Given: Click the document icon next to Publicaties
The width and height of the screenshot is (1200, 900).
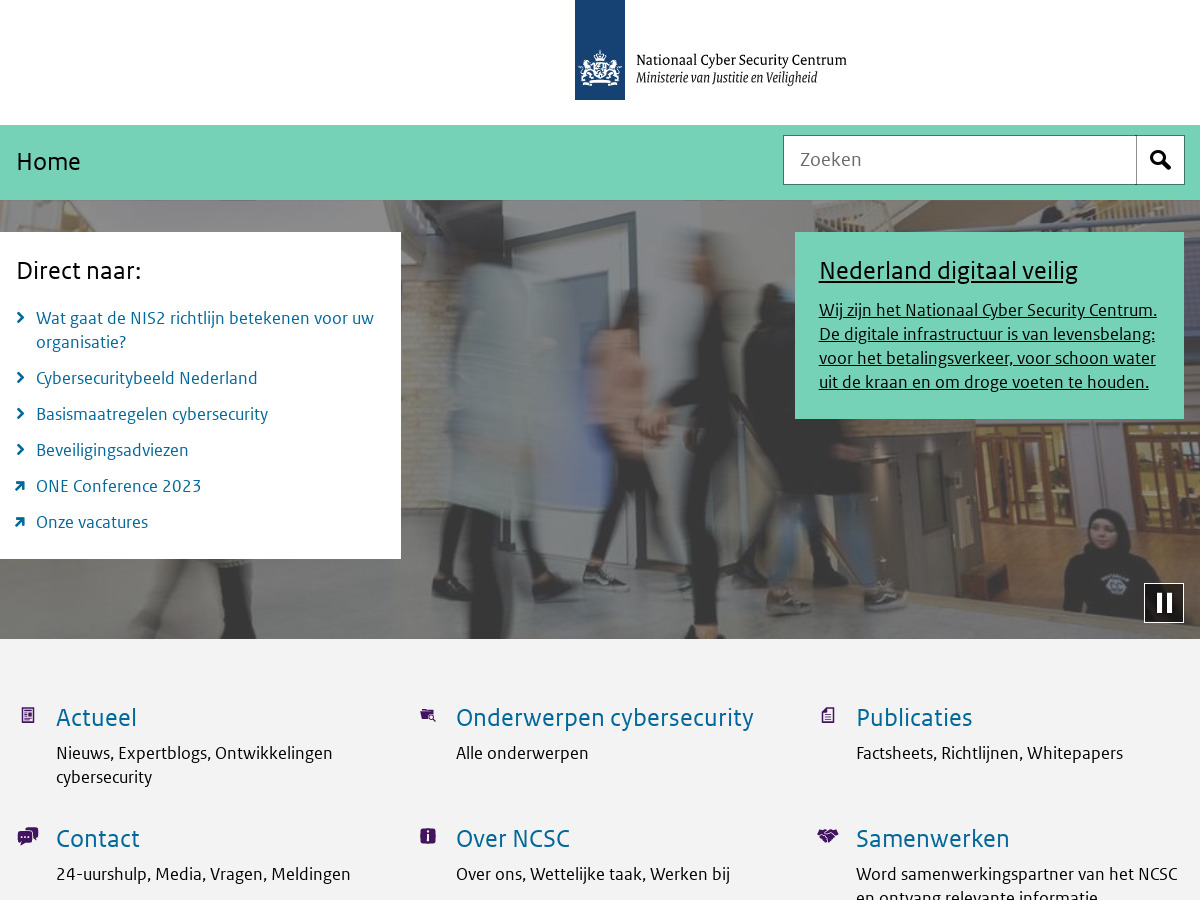Looking at the screenshot, I should pyautogui.click(x=827, y=714).
